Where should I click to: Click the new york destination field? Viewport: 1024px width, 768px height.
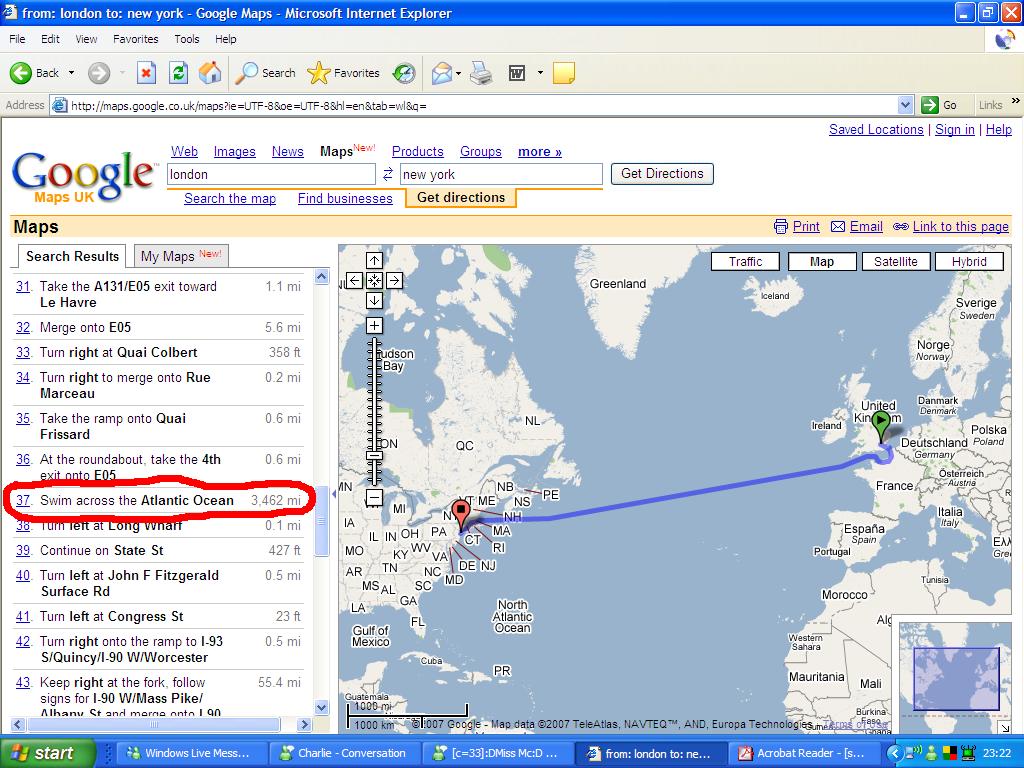501,174
